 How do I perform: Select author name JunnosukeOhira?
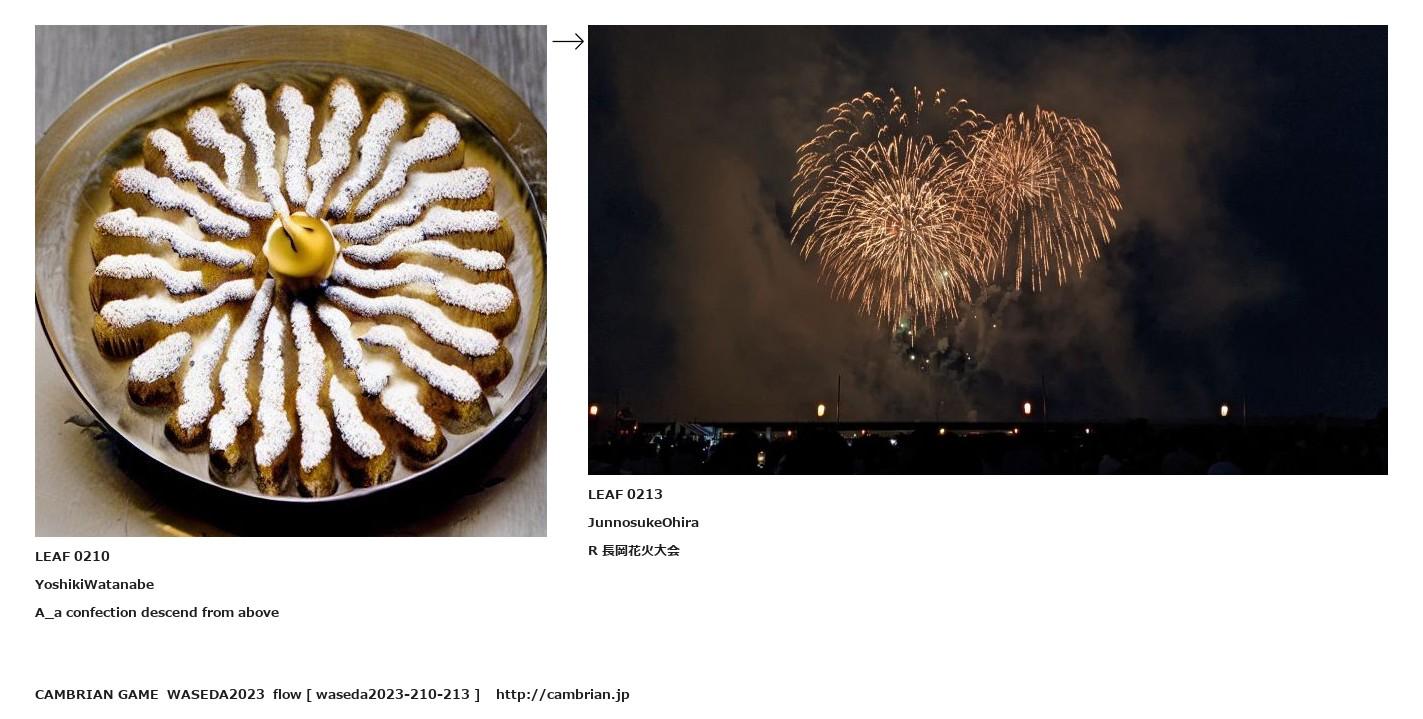tap(643, 522)
